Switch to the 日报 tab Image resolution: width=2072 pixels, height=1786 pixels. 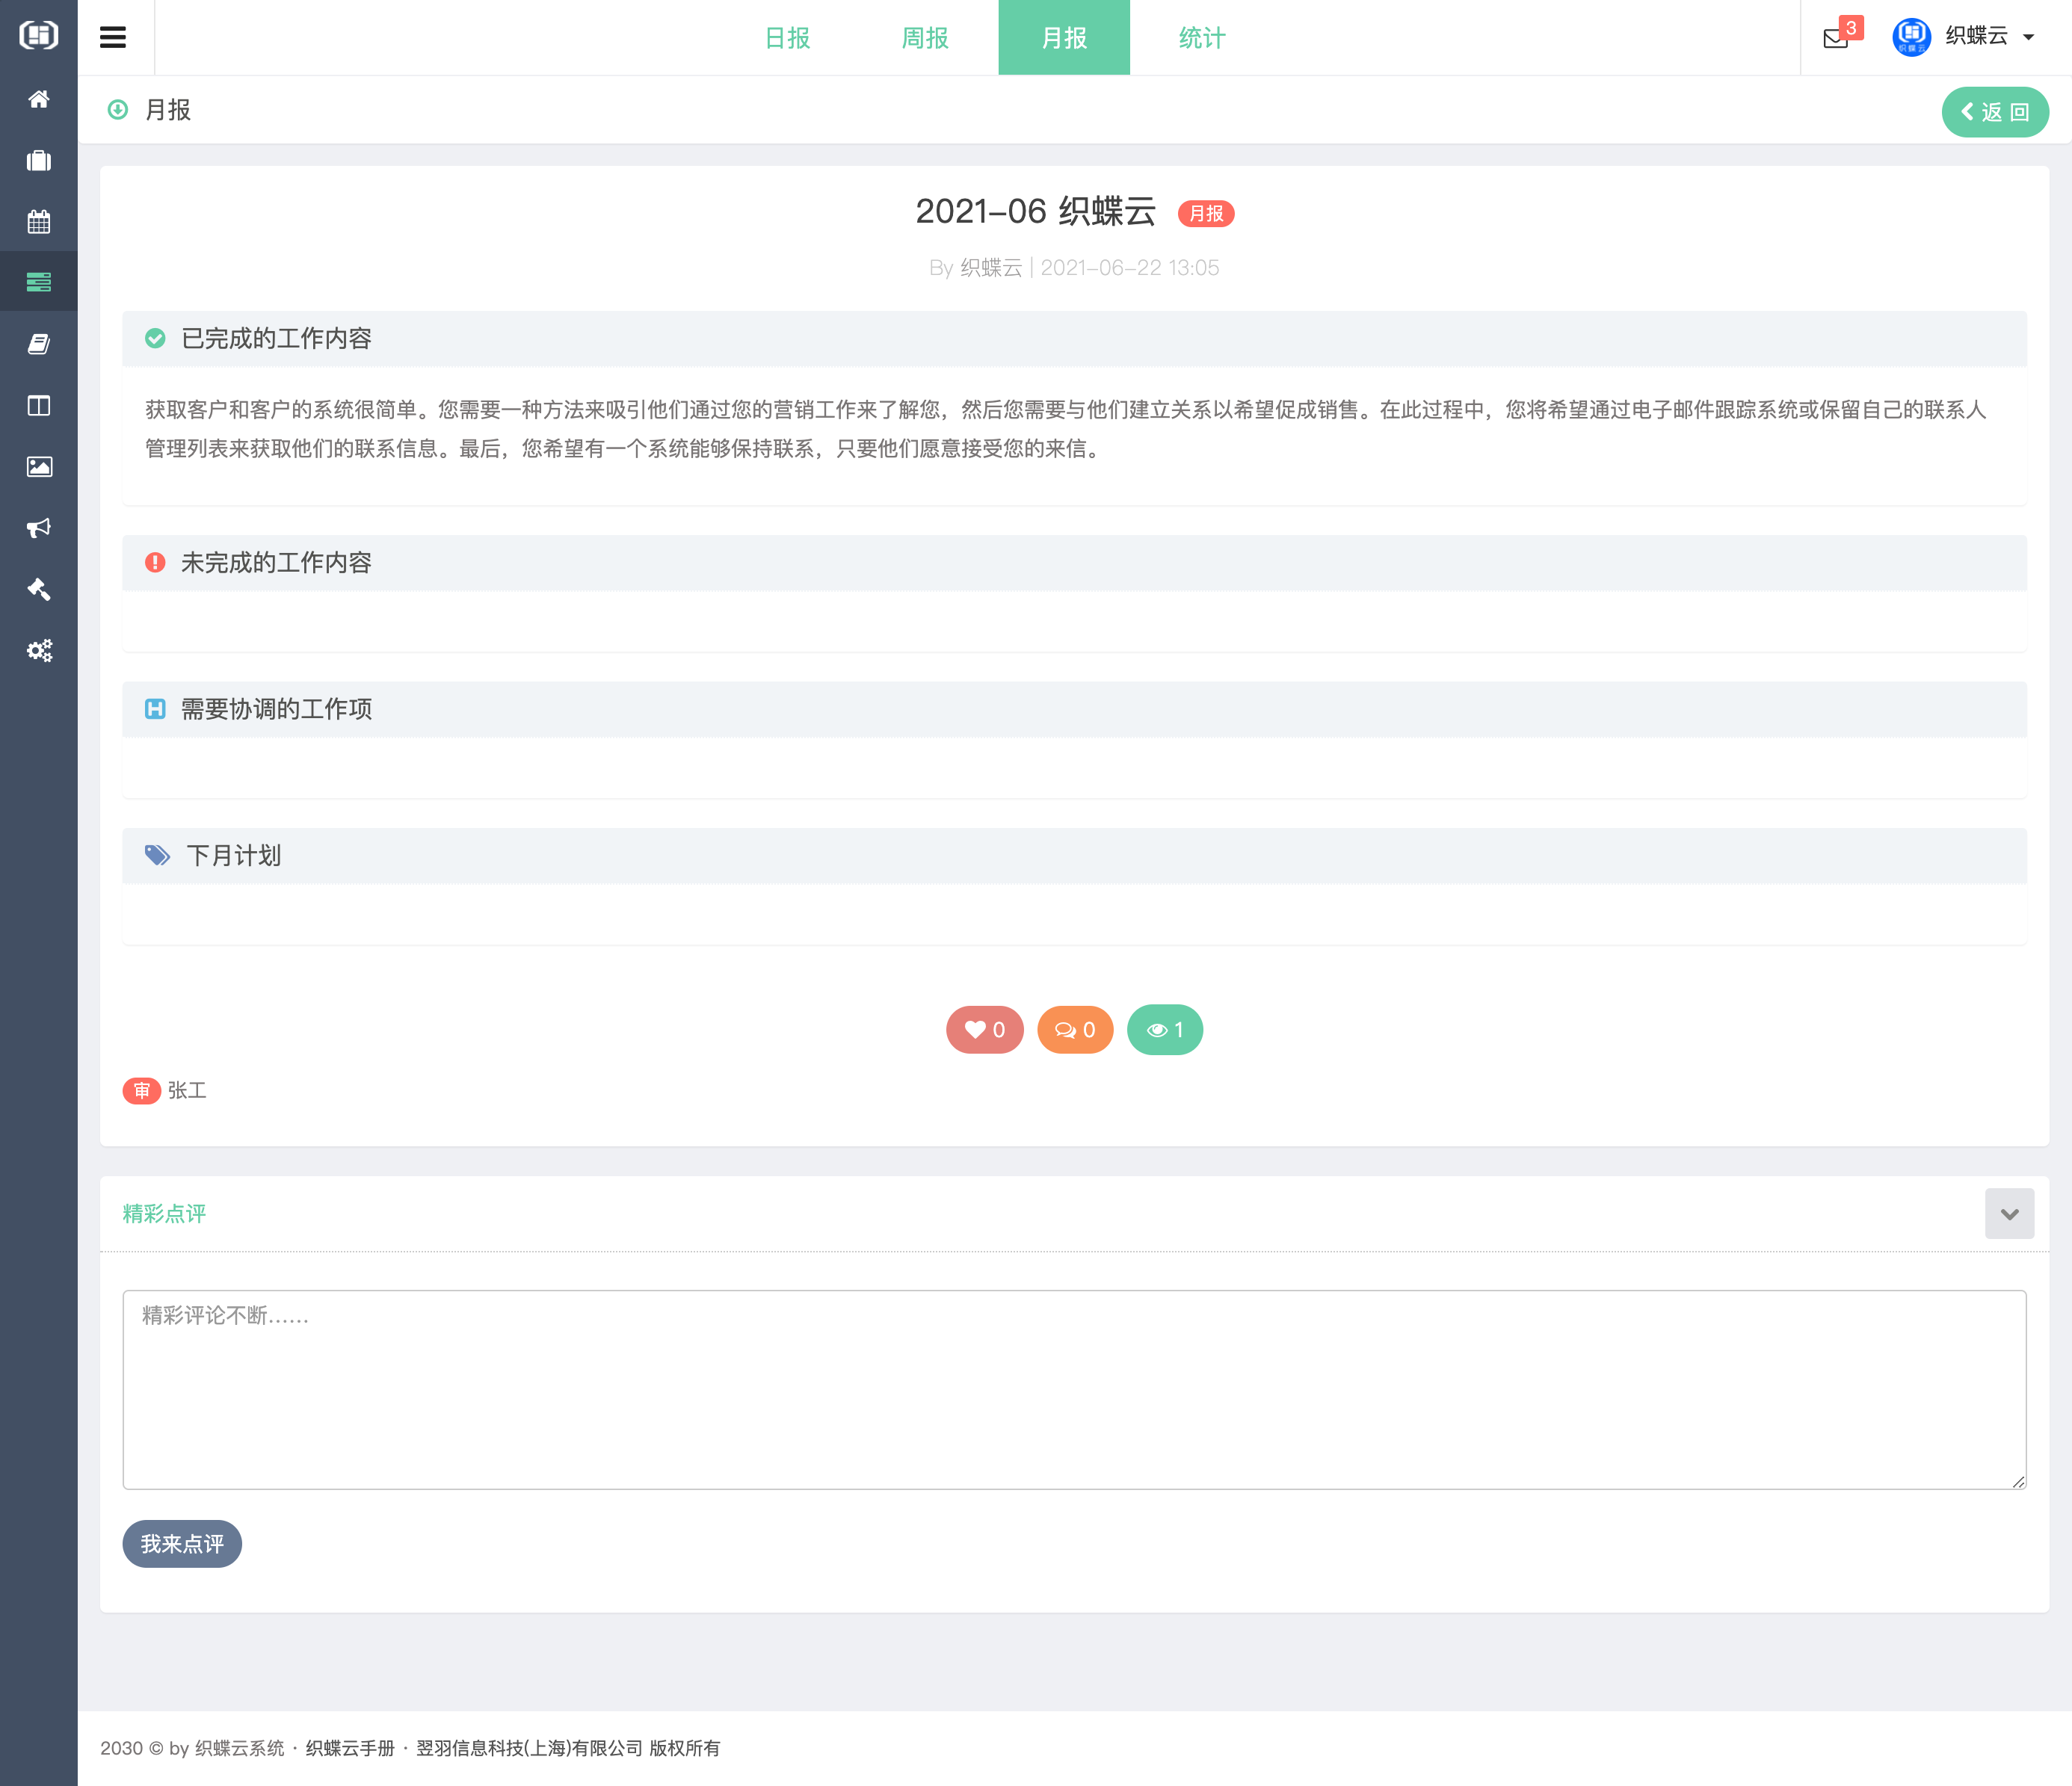(x=787, y=38)
